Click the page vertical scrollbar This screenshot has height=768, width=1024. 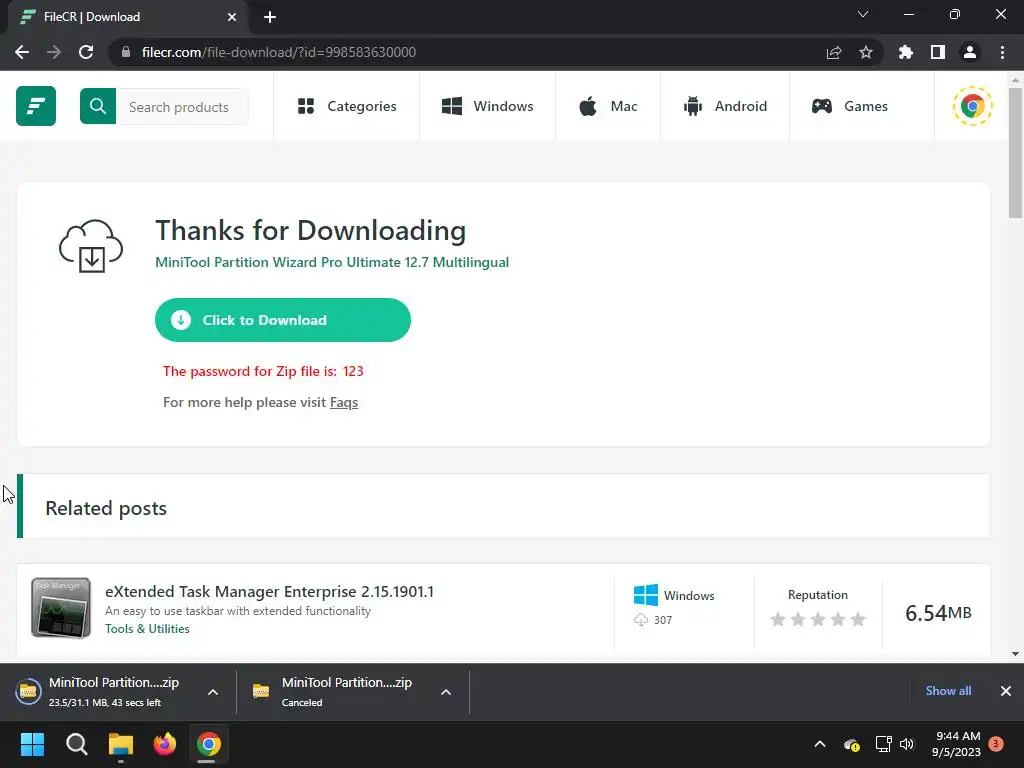pyautogui.click(x=1016, y=153)
